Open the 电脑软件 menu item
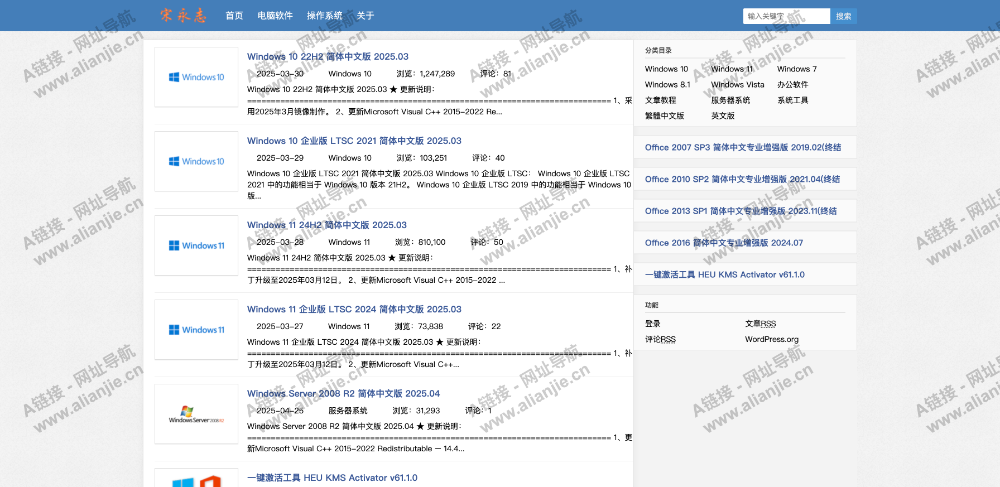1000x487 pixels. point(275,16)
